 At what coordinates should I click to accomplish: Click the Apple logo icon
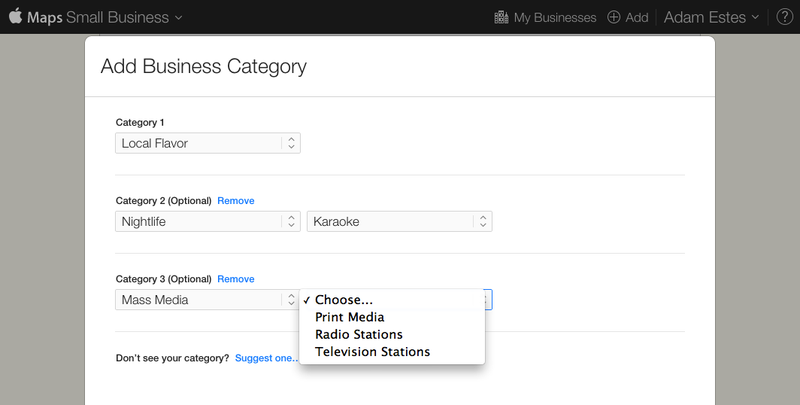pos(15,16)
